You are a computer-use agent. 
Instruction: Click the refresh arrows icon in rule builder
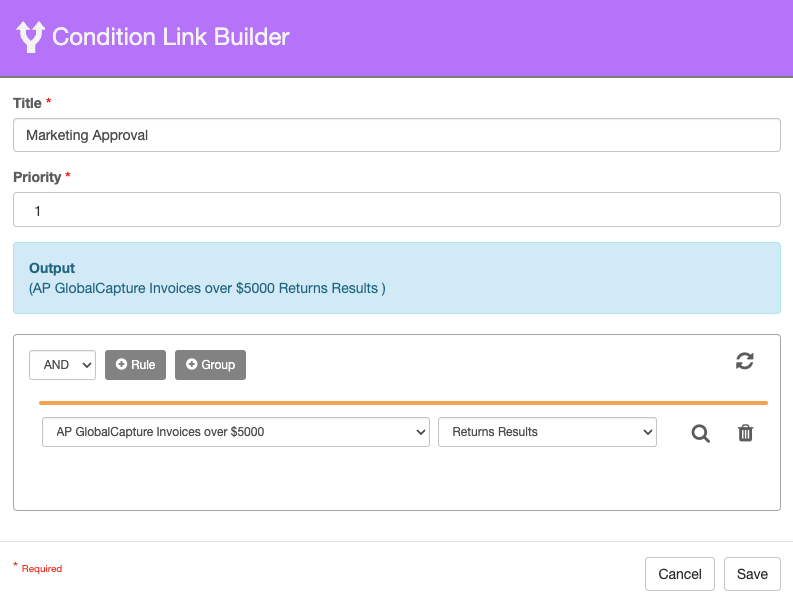744,361
